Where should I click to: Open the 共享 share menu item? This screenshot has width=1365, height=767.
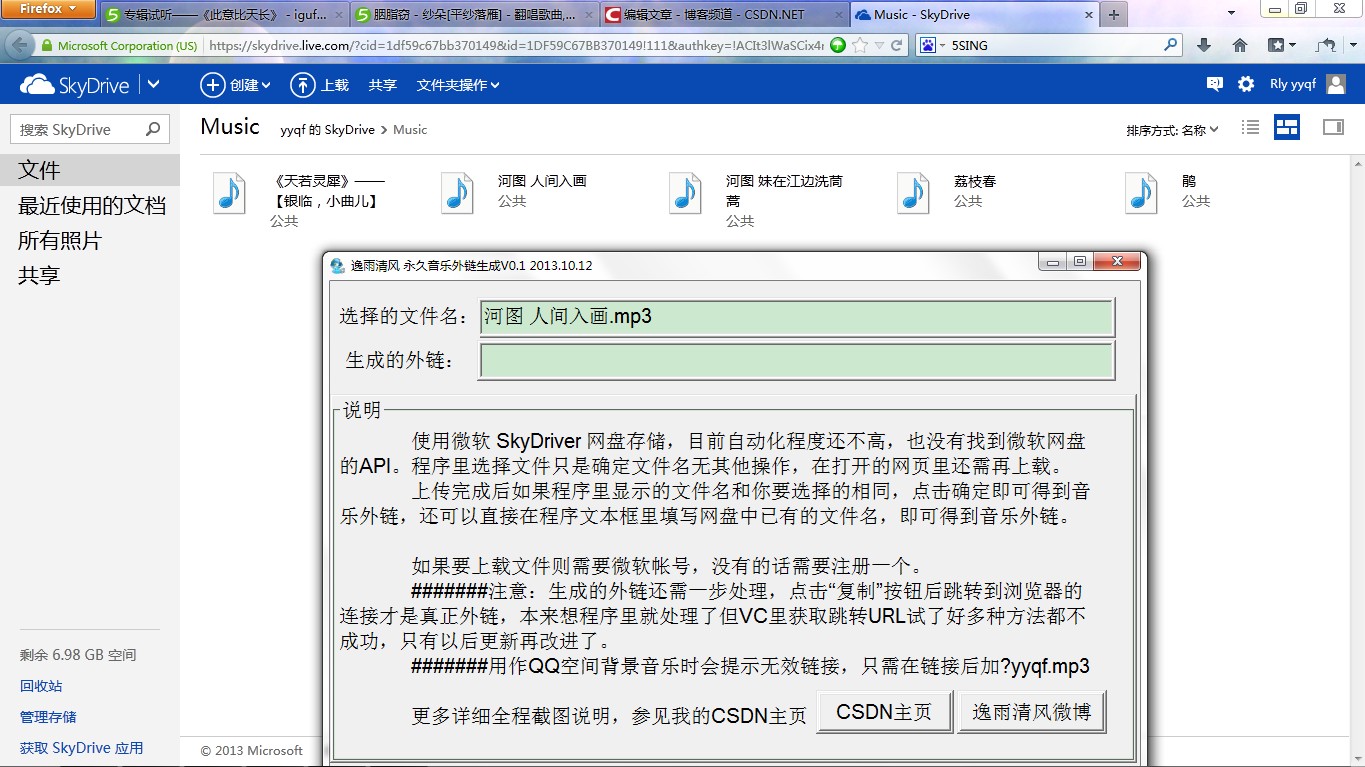(x=383, y=85)
